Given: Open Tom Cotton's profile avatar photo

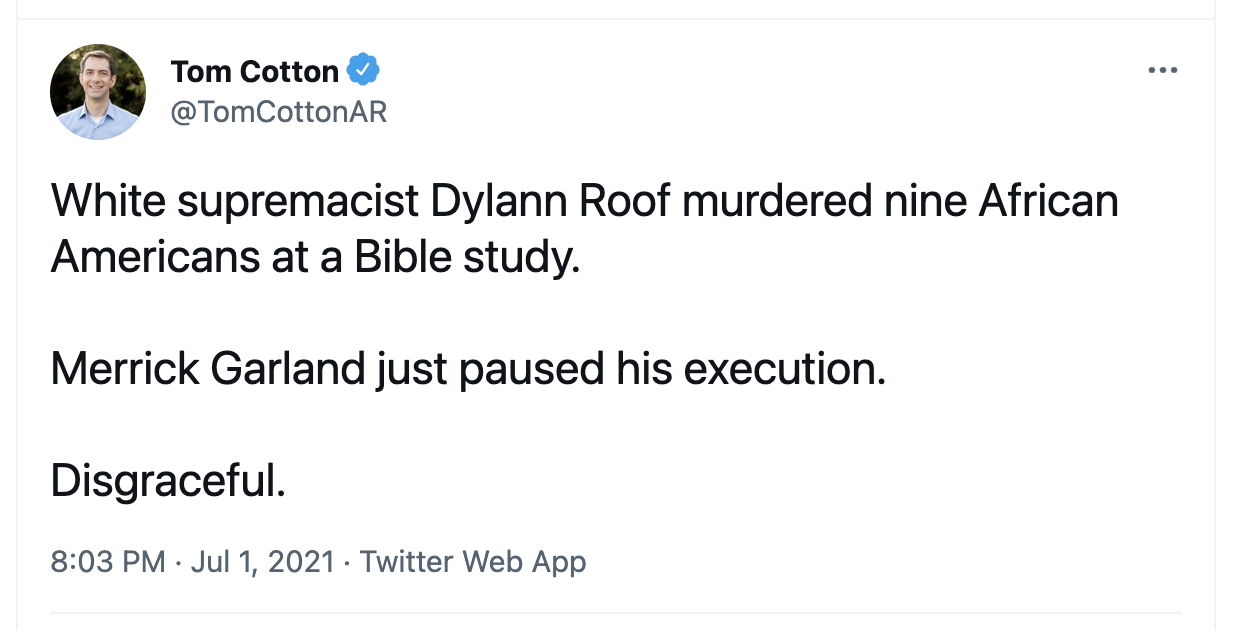Looking at the screenshot, I should point(98,92).
